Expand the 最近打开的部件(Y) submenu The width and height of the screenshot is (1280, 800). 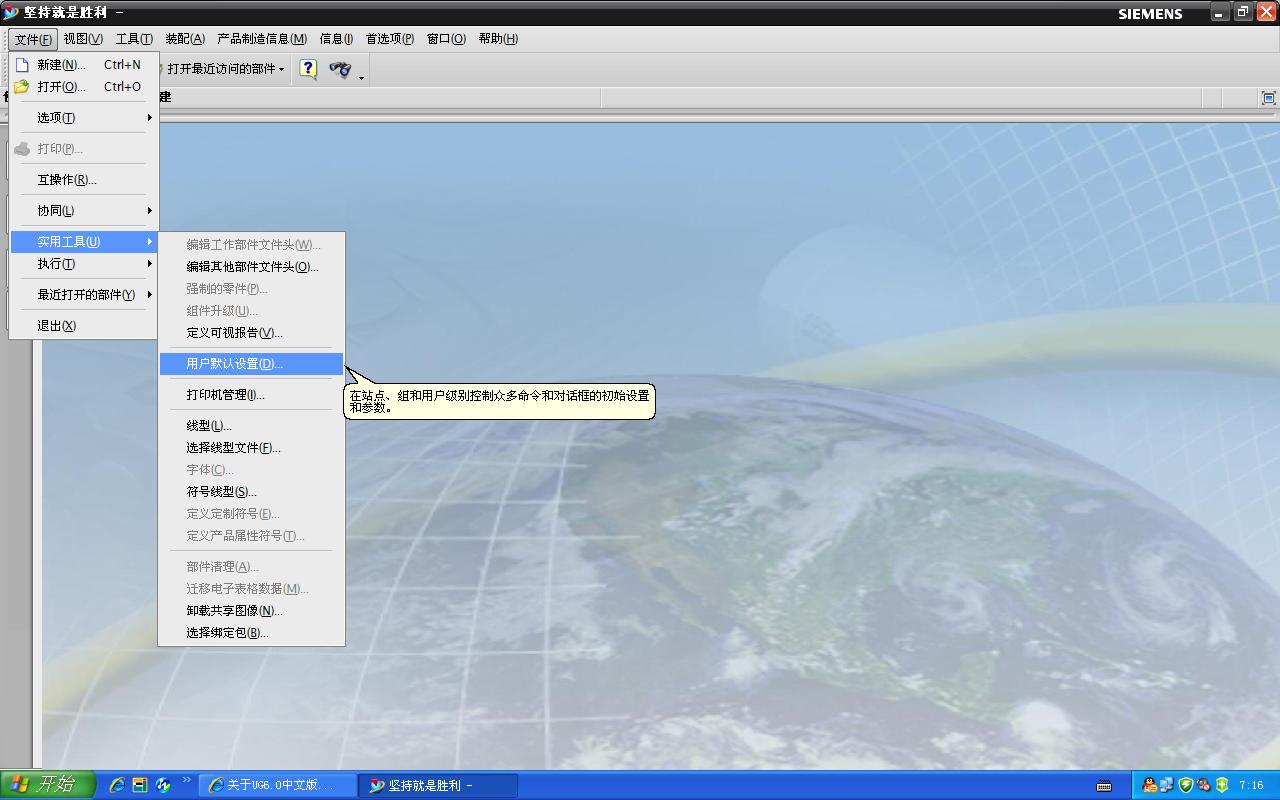coord(84,294)
